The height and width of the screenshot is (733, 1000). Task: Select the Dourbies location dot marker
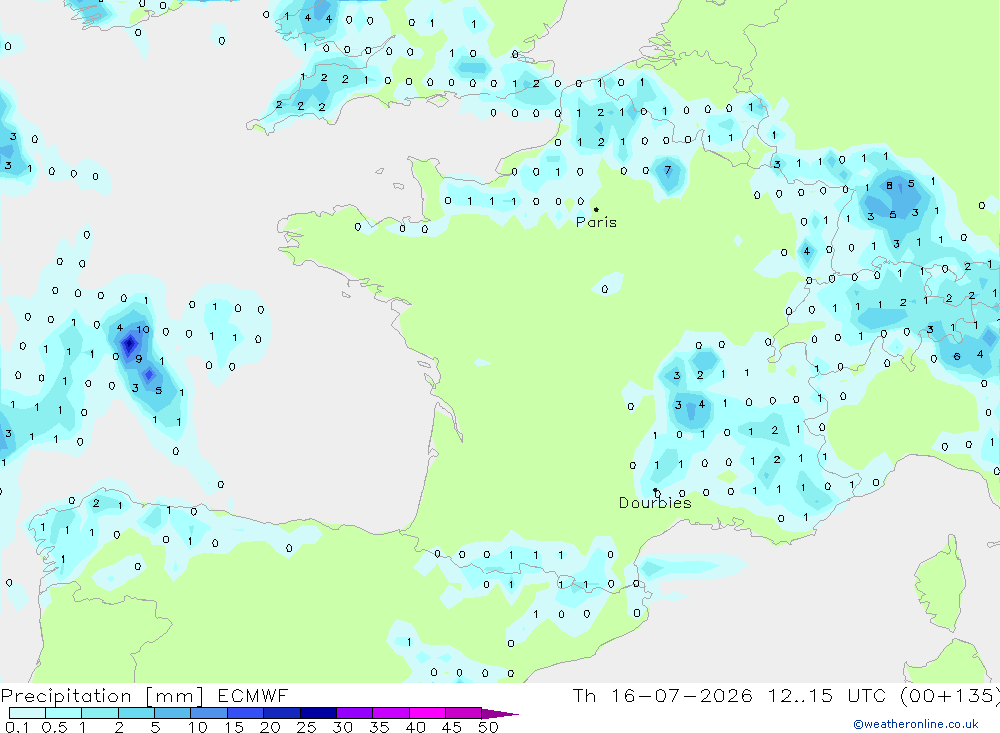[x=655, y=490]
